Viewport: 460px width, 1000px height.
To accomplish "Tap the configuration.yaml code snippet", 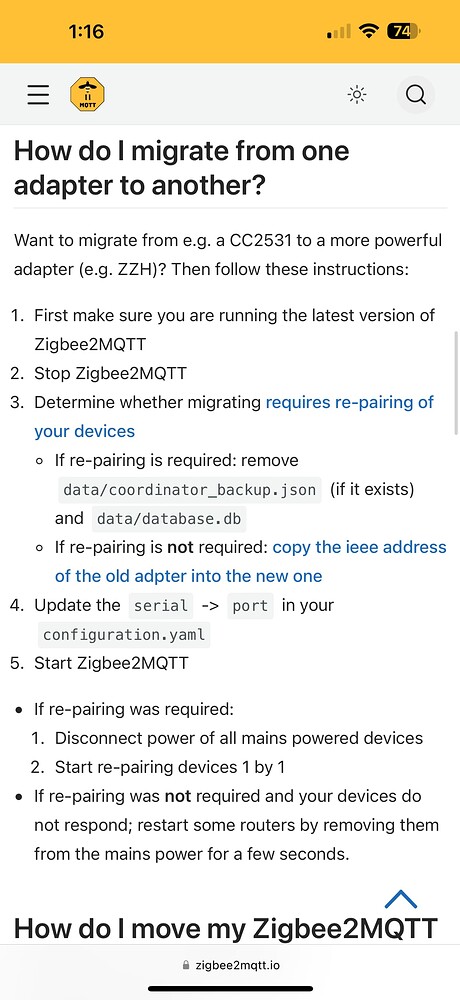I will click(x=123, y=635).
